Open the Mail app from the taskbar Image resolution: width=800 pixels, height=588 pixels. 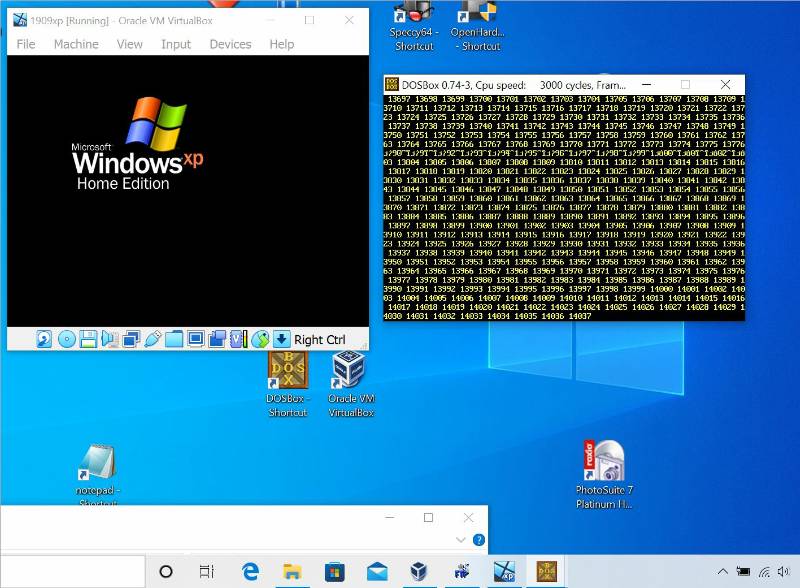pyautogui.click(x=377, y=572)
